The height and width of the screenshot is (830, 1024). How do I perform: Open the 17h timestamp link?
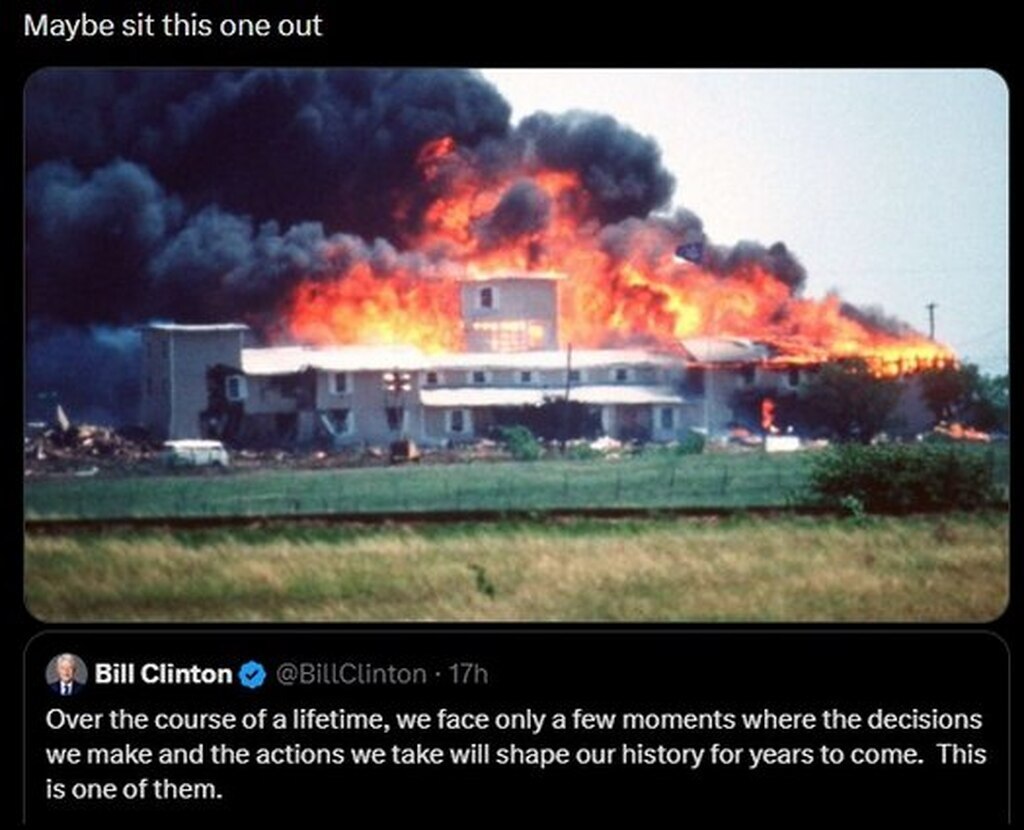[468, 674]
